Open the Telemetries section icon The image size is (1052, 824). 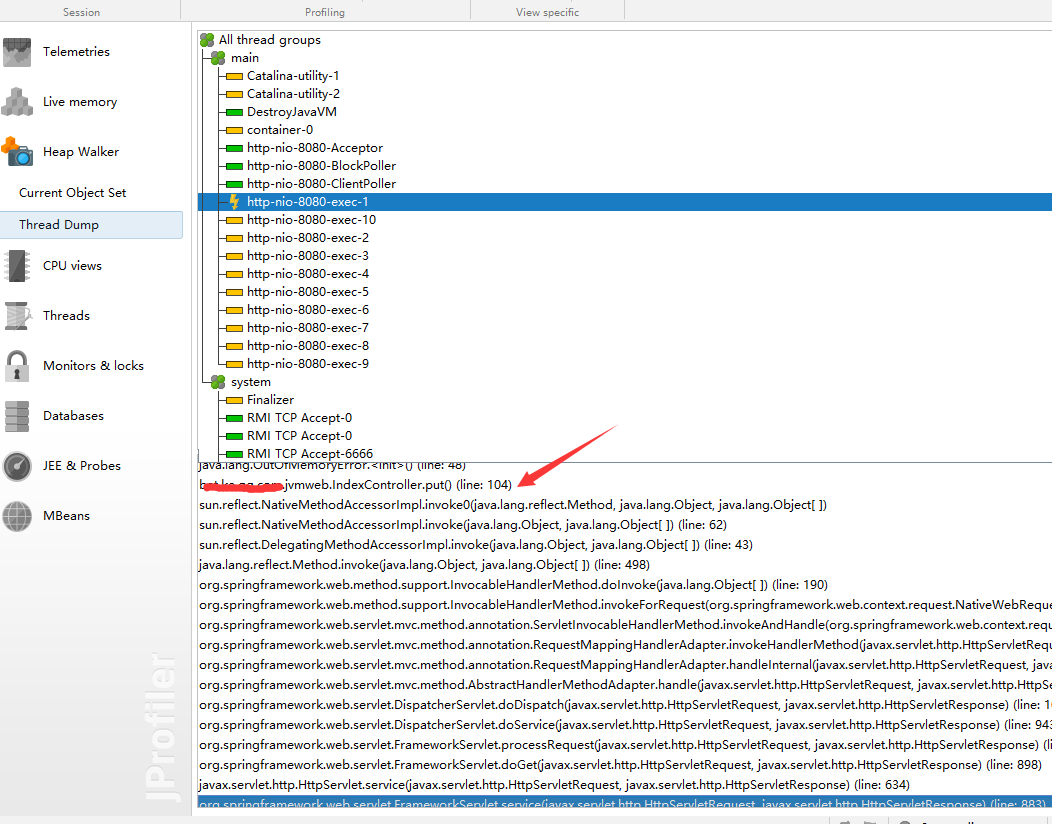click(17, 52)
